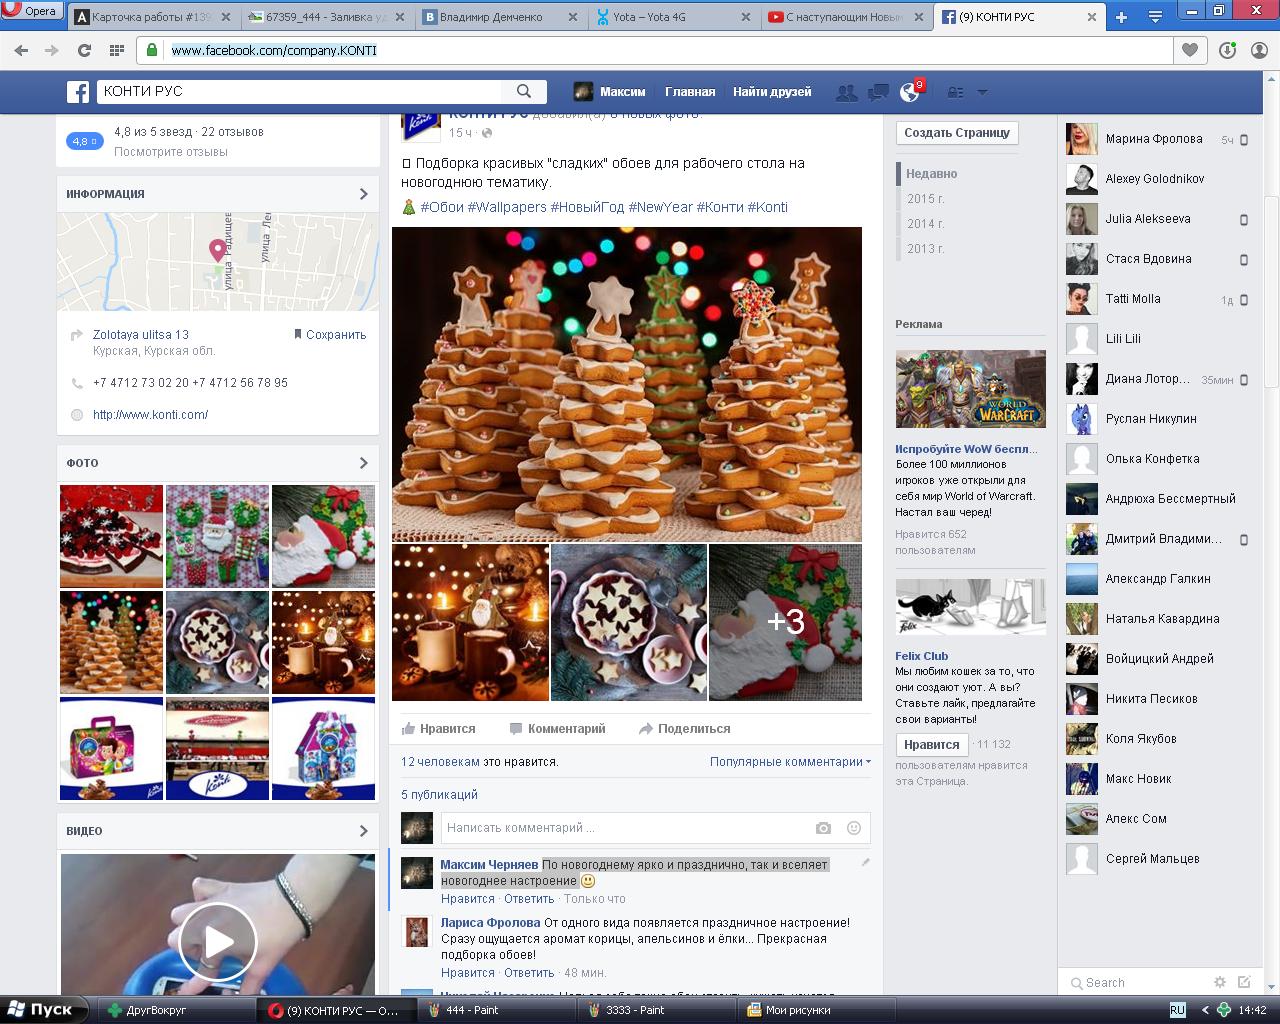The width and height of the screenshot is (1280, 1024).
Task: Open the Speed Dial grid icon
Action: coord(116,51)
